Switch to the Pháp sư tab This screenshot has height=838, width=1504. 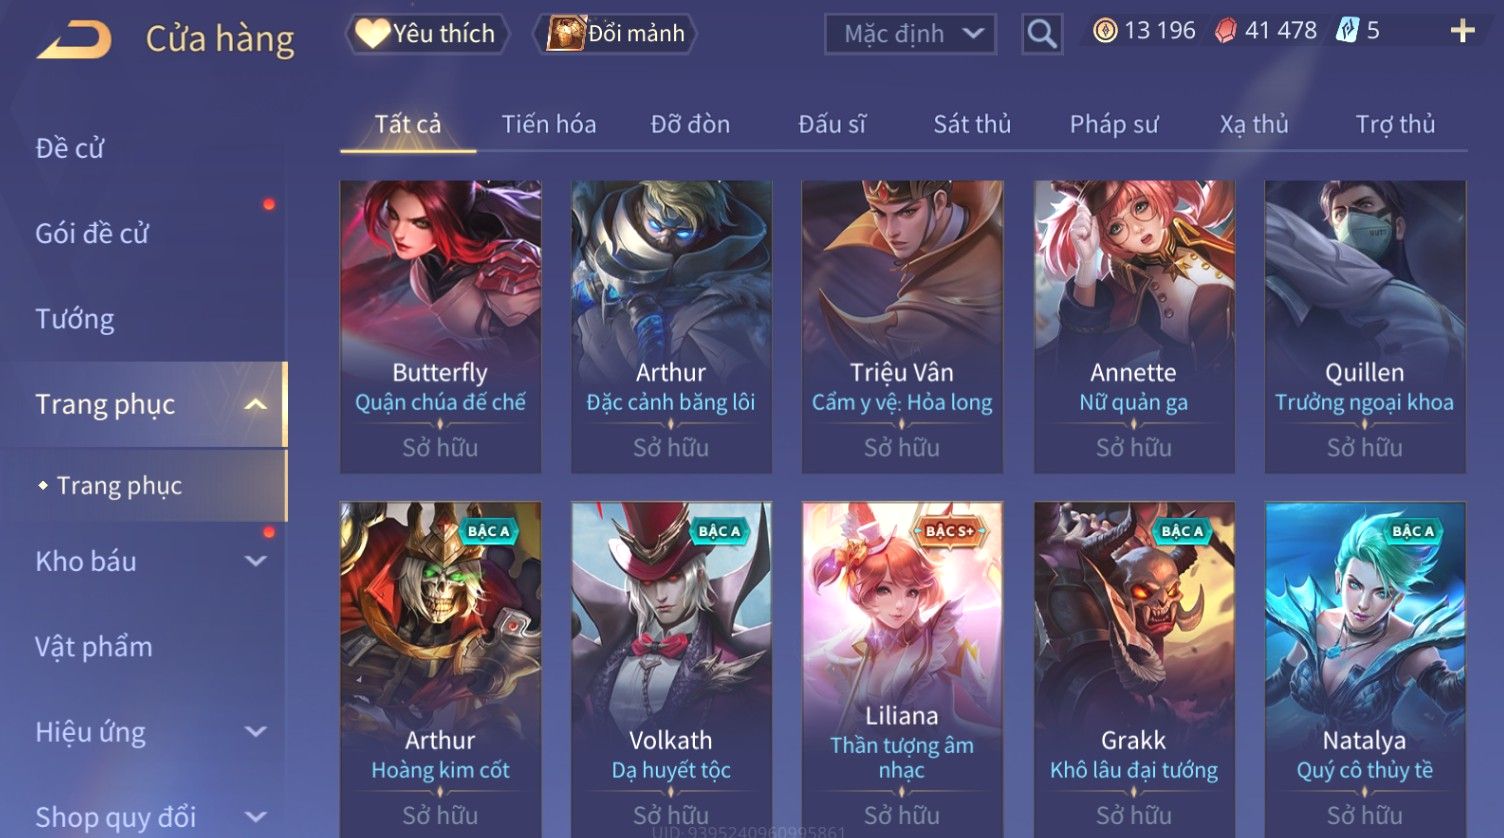tap(1114, 124)
